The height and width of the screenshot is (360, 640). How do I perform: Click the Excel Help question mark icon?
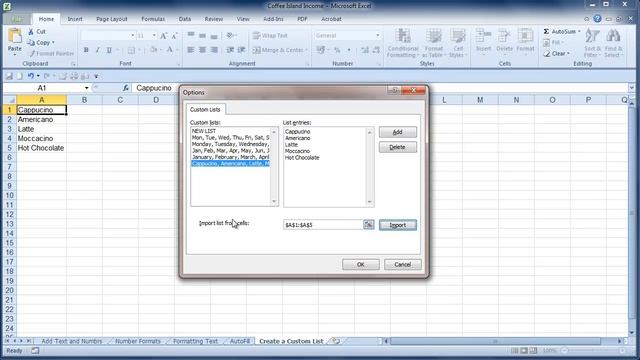pyautogui.click(x=597, y=19)
